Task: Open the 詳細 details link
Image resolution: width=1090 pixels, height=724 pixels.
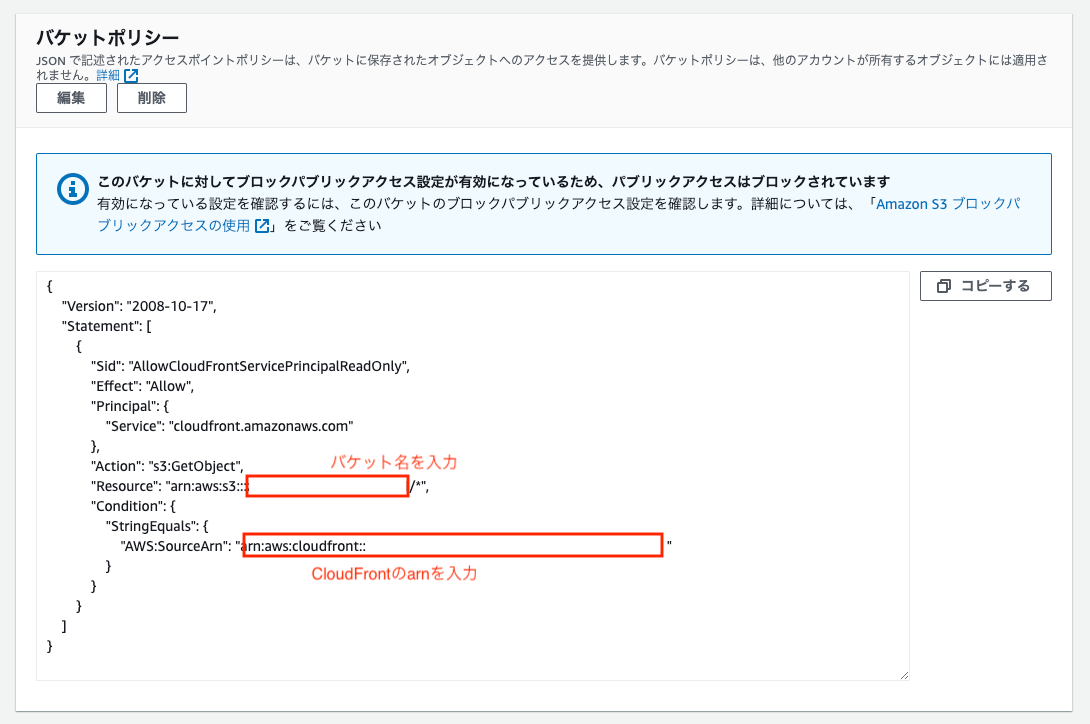Action: pyautogui.click(x=108, y=75)
